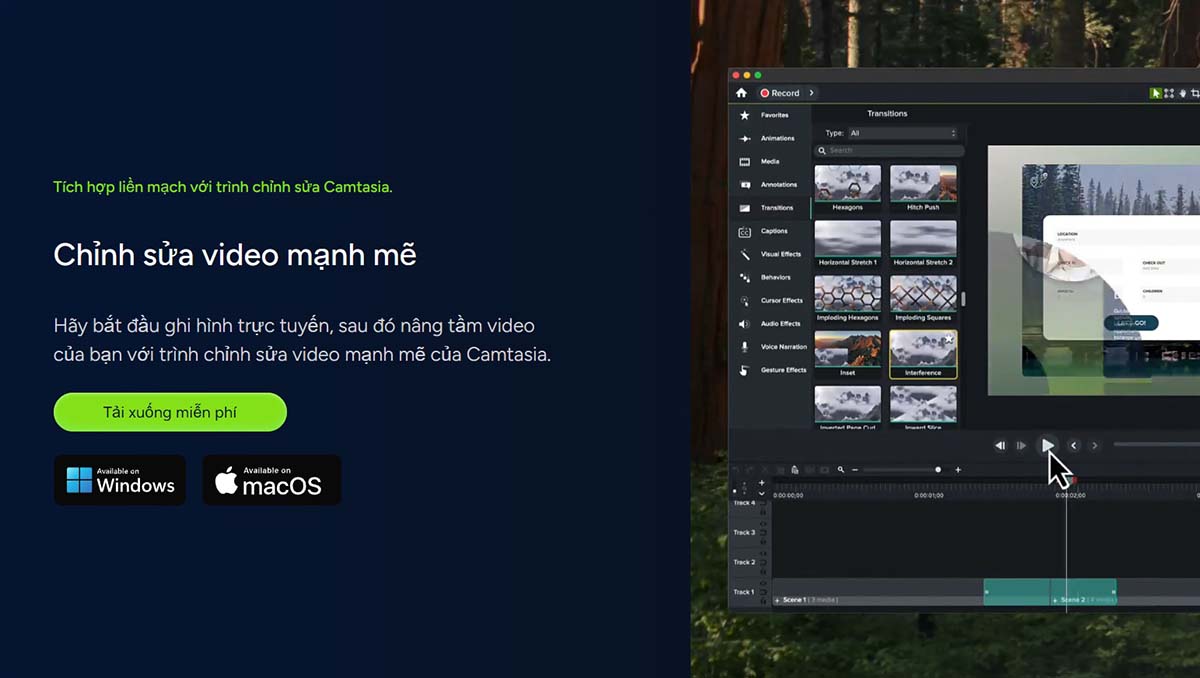Zoom in timeline with plus button
1200x678 pixels.
coord(958,469)
